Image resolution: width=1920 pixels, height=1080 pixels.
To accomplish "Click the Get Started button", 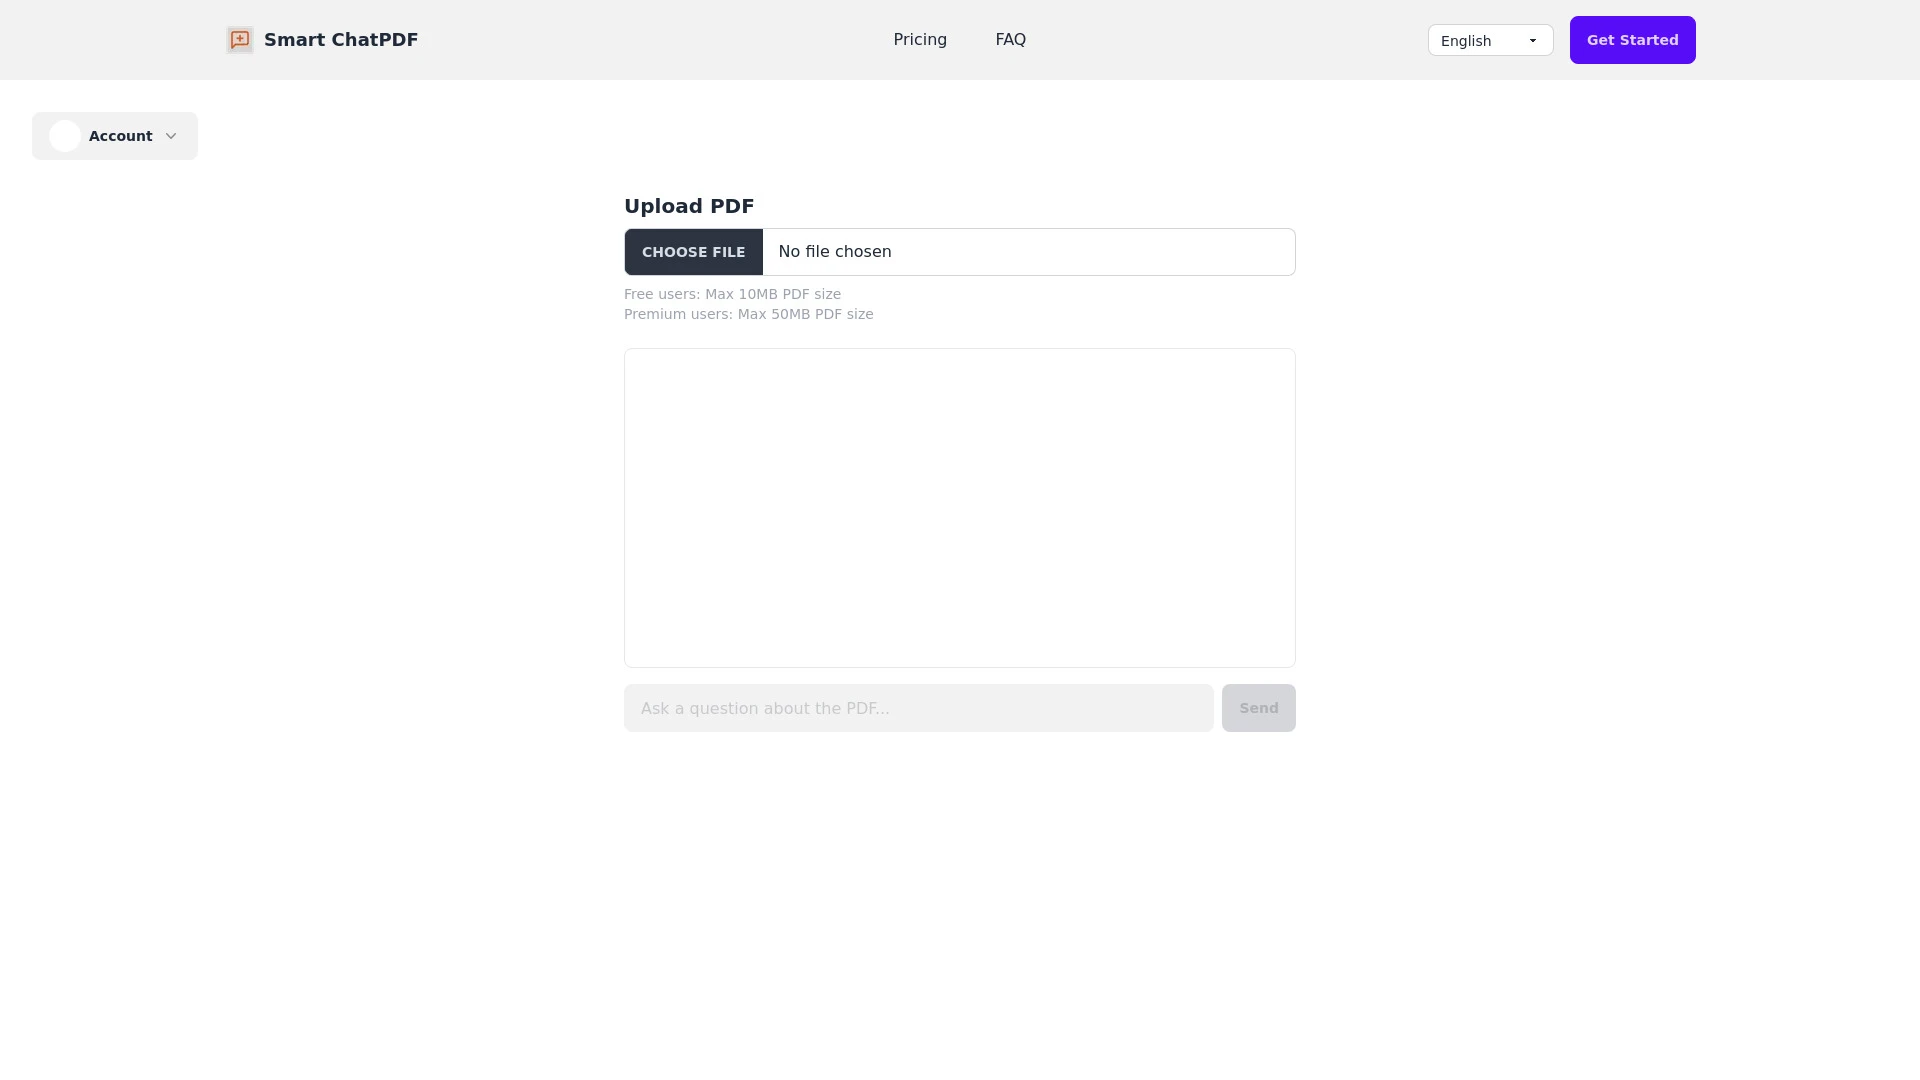I will click(x=1633, y=40).
